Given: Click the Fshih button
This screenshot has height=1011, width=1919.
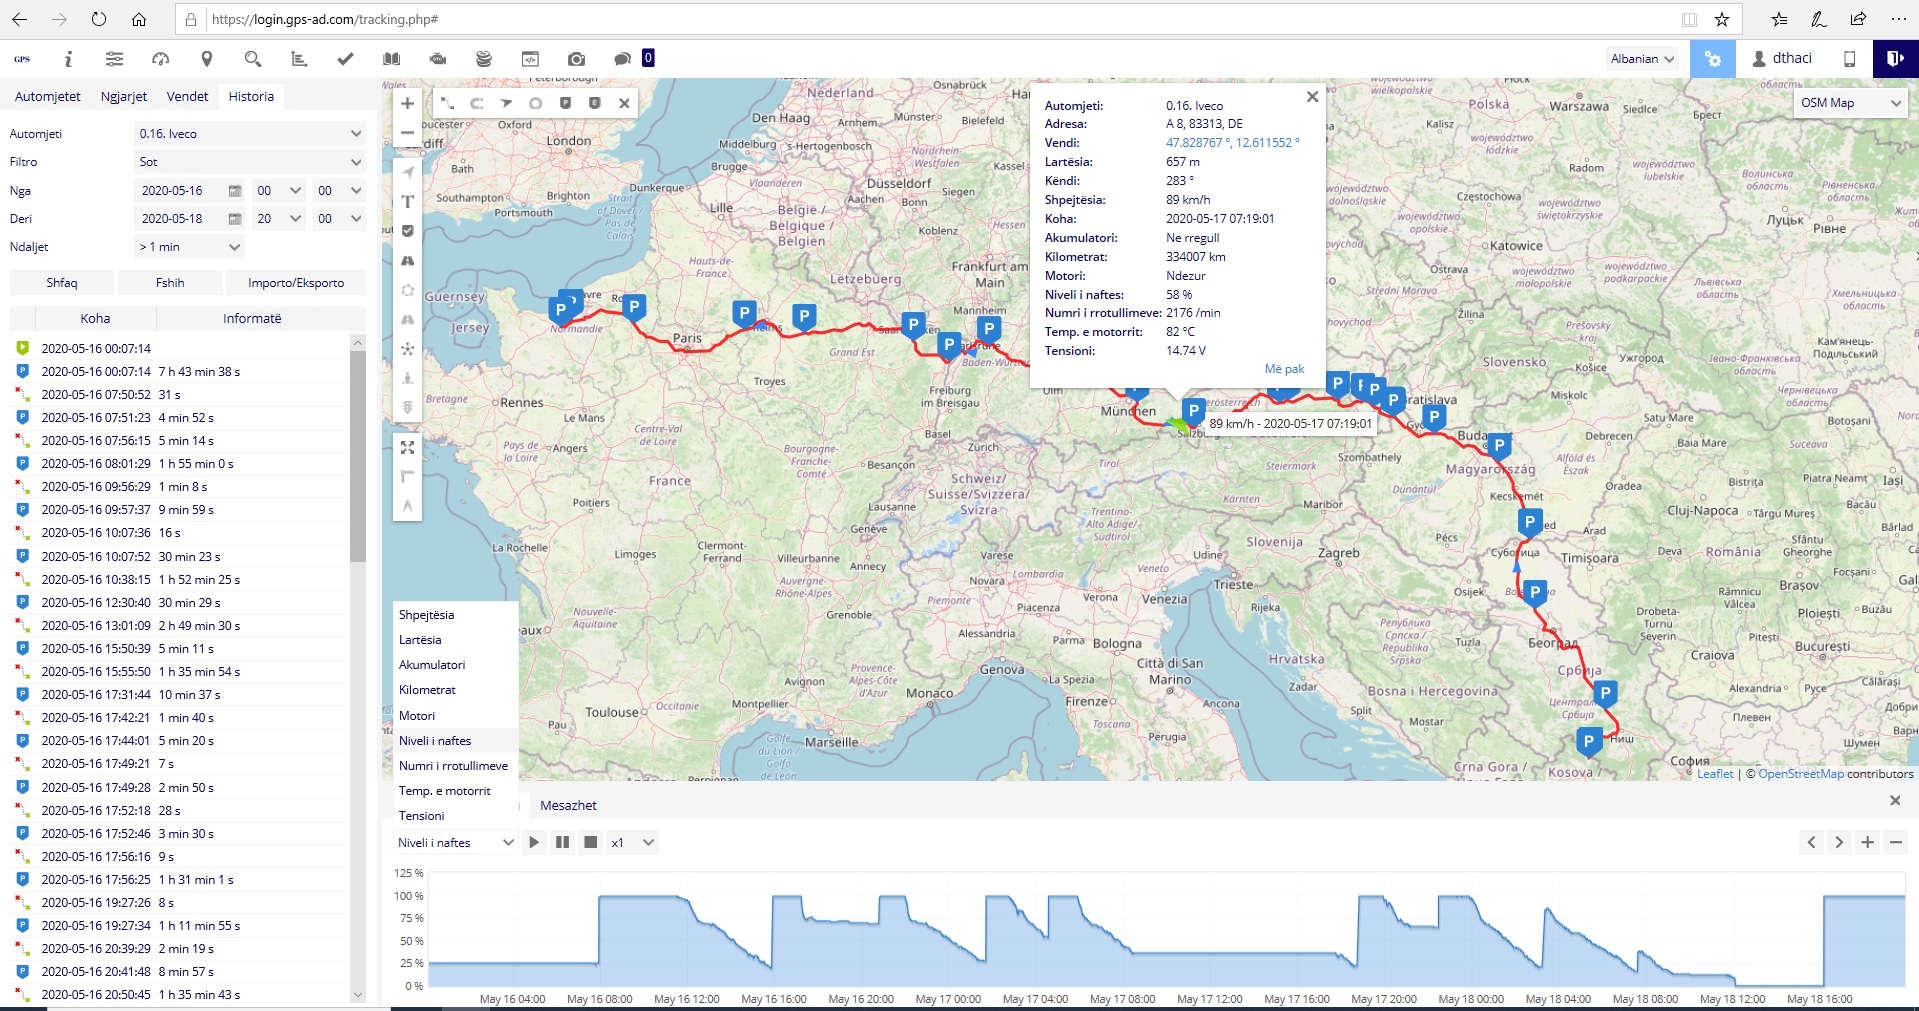Looking at the screenshot, I should click(x=170, y=283).
